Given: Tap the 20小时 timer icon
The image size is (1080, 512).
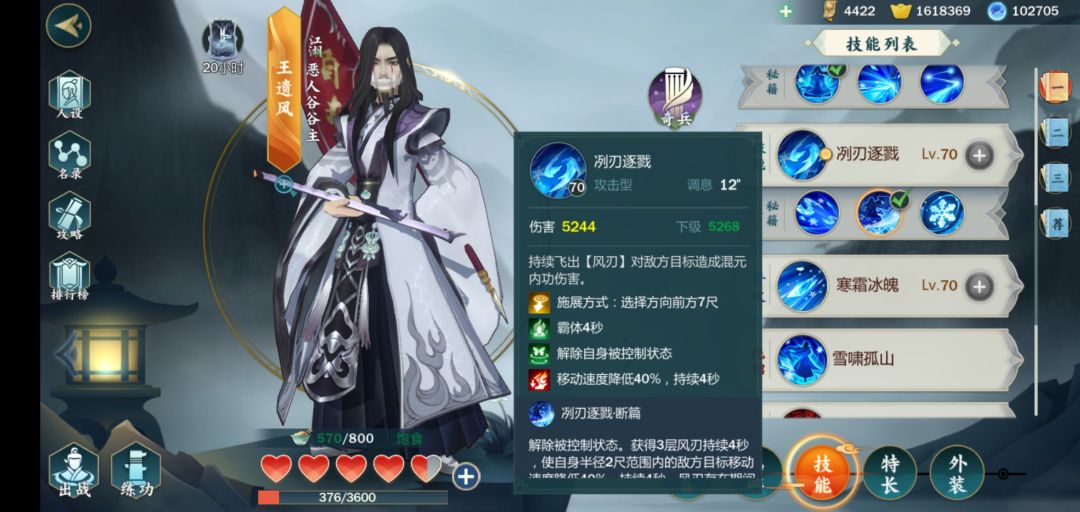Looking at the screenshot, I should [x=222, y=47].
